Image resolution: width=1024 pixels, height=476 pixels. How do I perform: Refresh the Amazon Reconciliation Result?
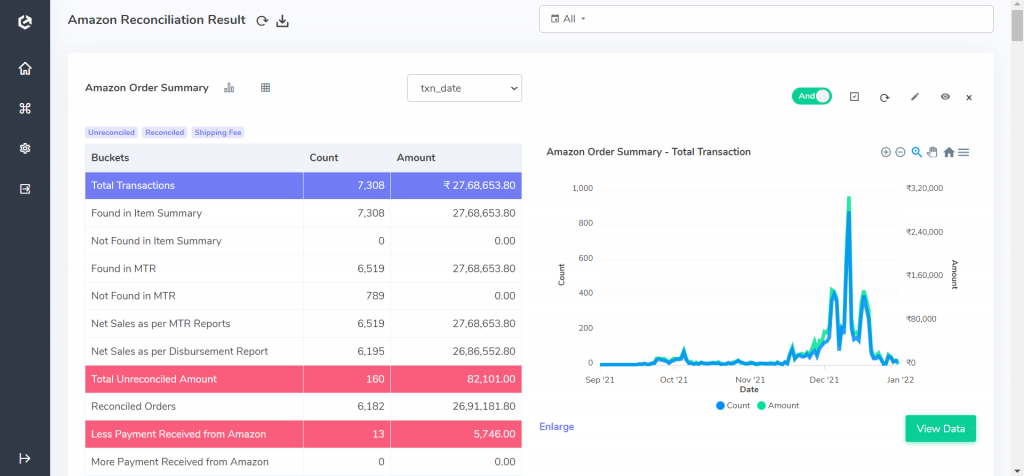[x=262, y=21]
